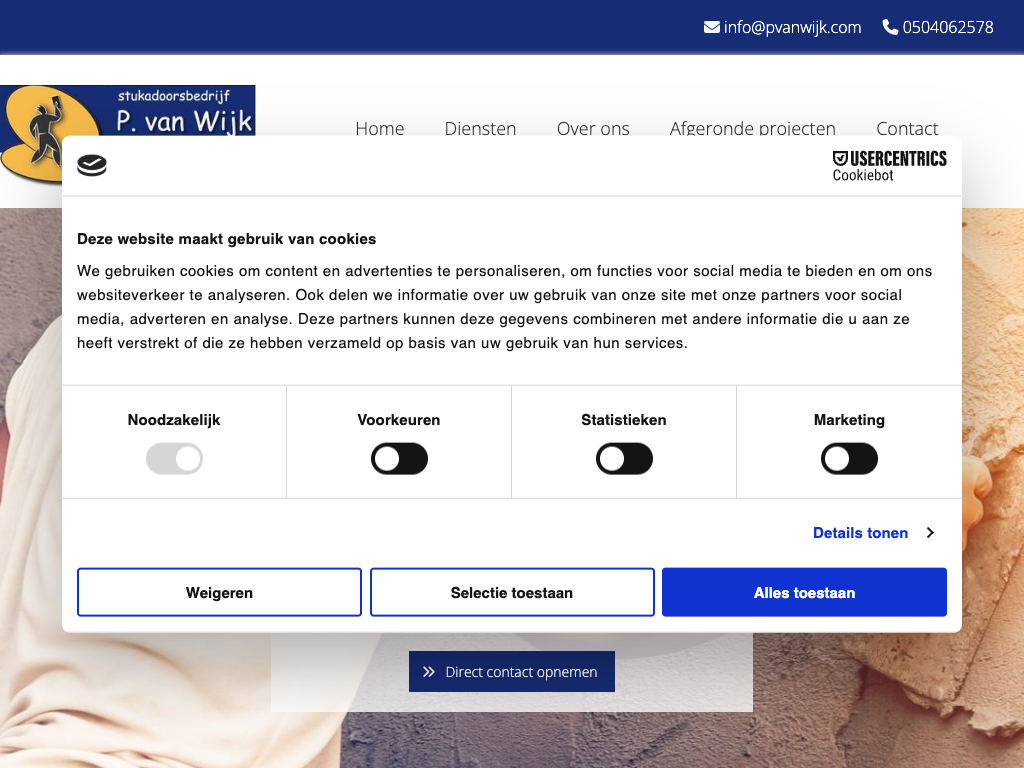The image size is (1024, 768).
Task: Accept all cookies with Alles toestaan
Action: (x=804, y=593)
